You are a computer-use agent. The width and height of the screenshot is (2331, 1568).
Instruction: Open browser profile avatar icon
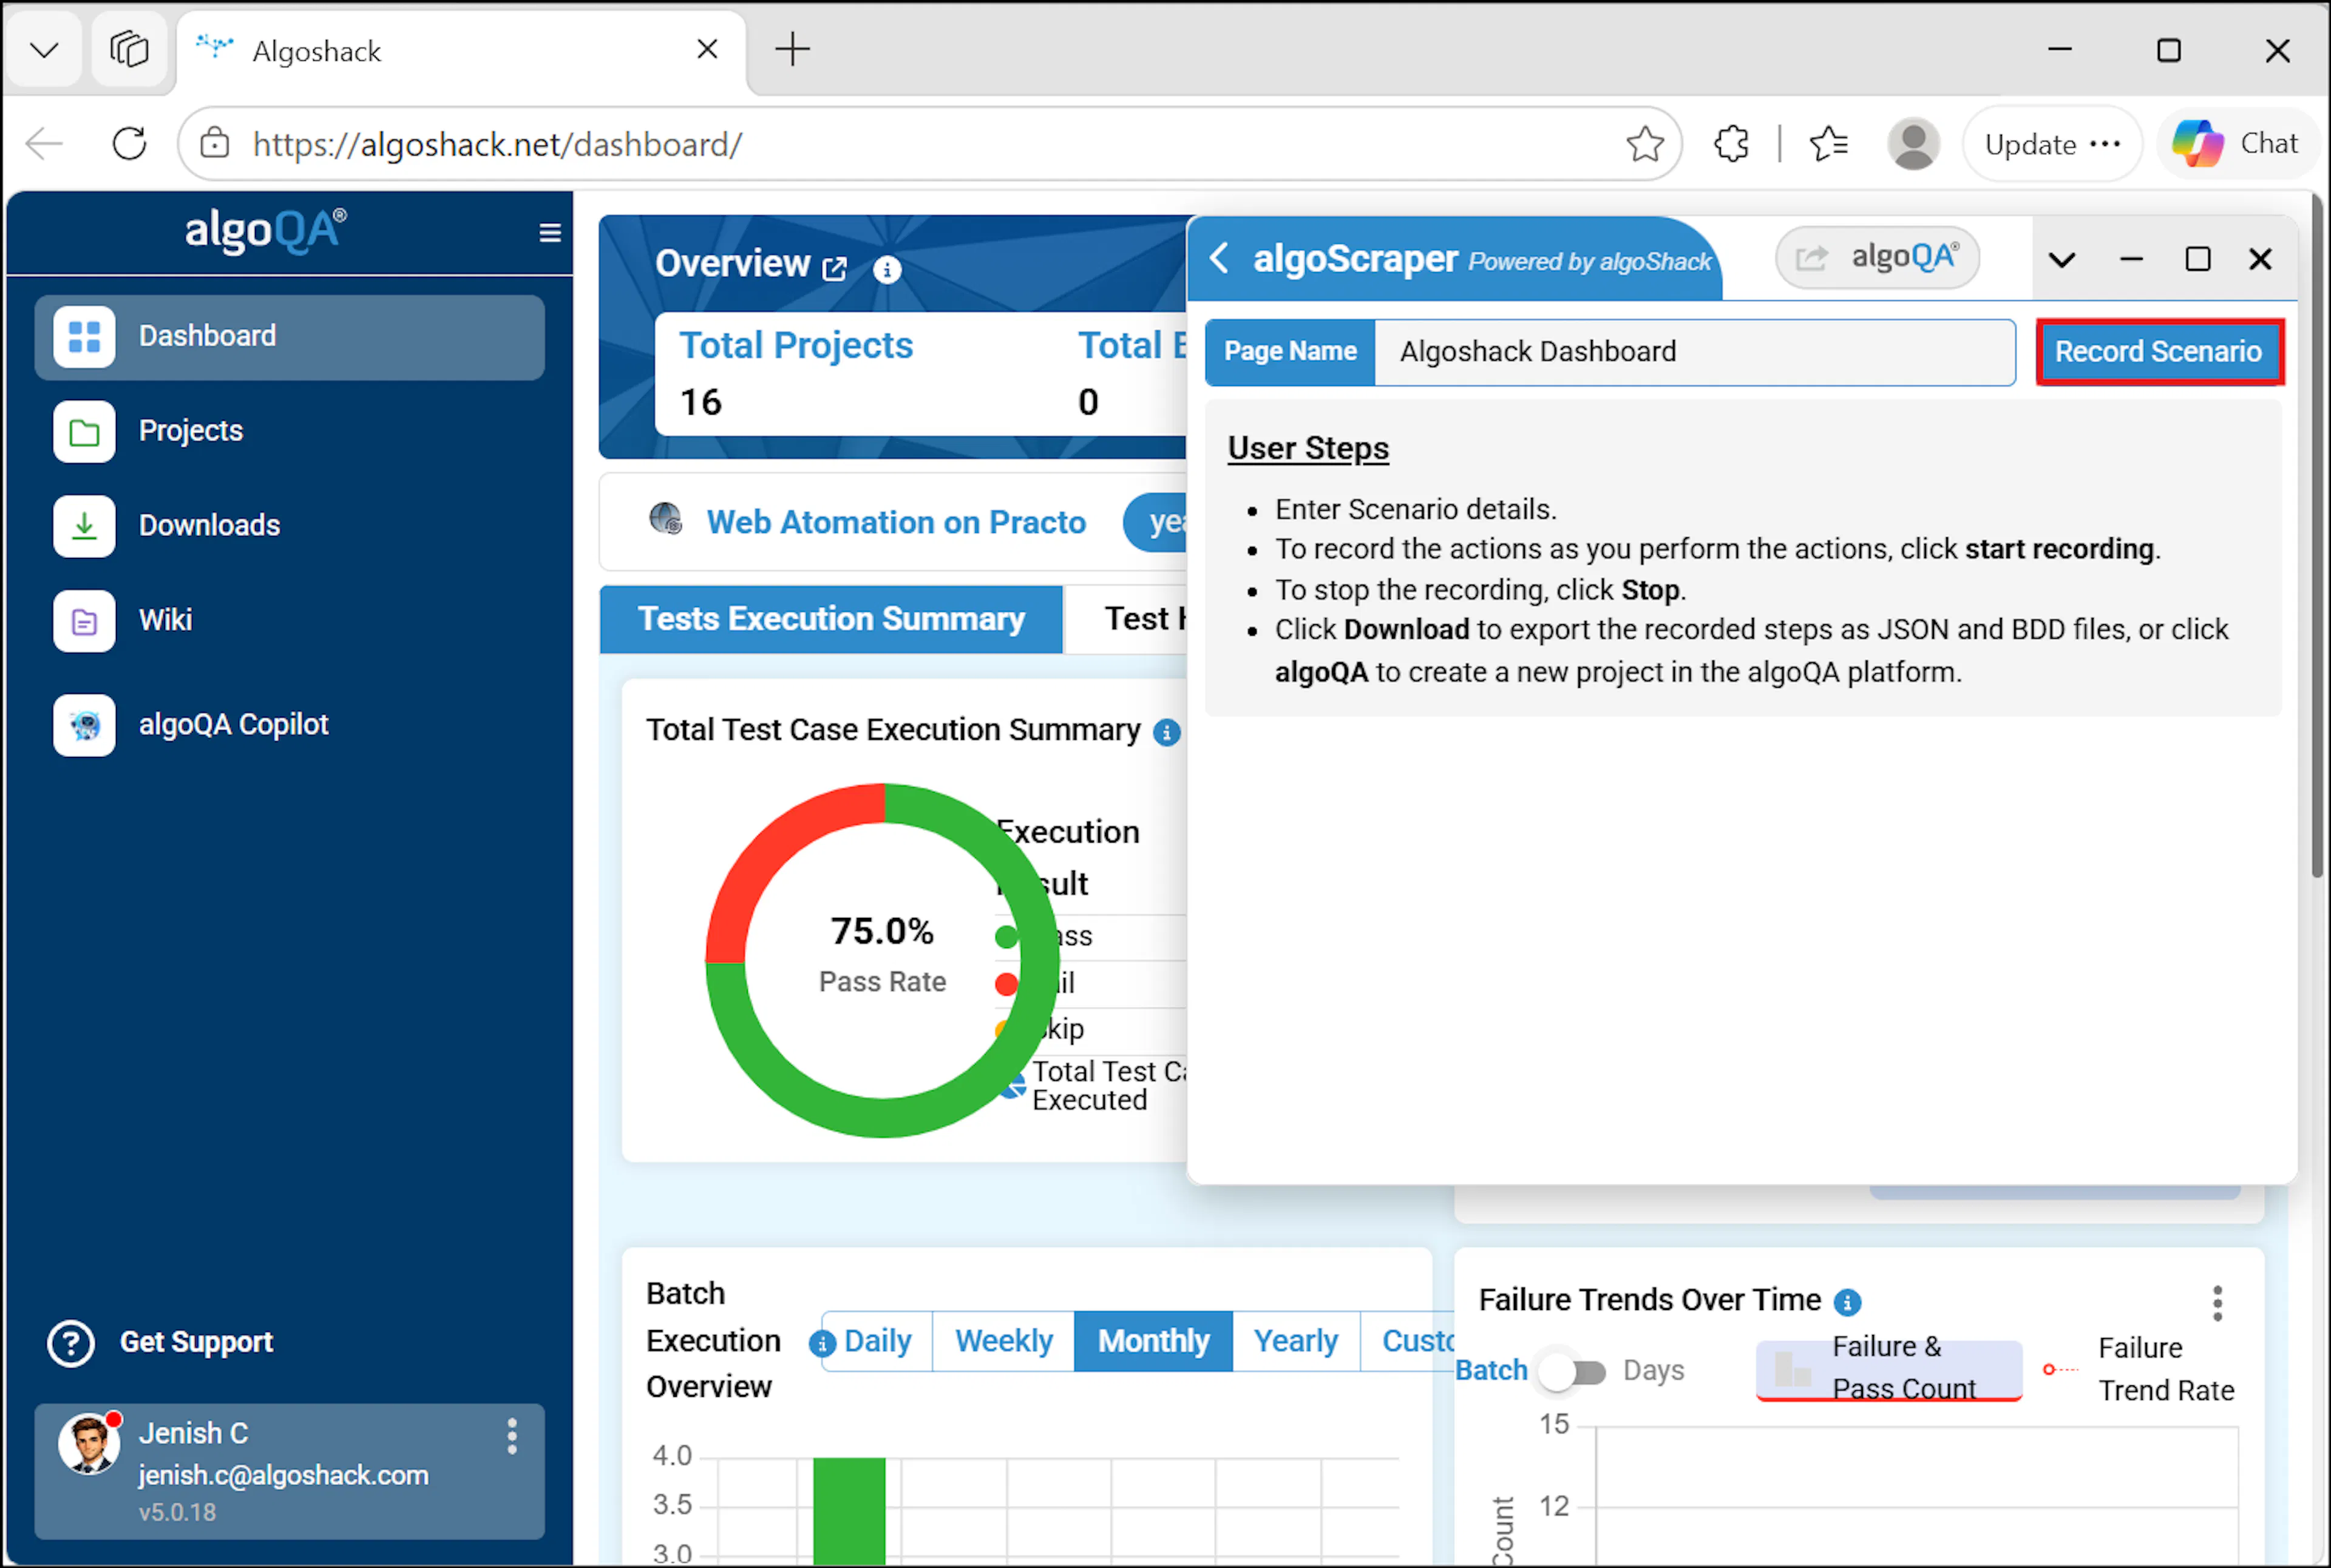(x=1913, y=144)
